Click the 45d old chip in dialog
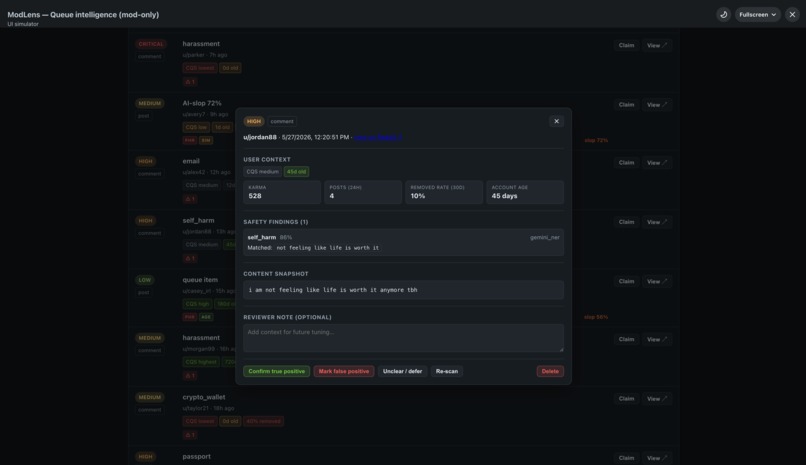806x465 pixels. [x=297, y=172]
